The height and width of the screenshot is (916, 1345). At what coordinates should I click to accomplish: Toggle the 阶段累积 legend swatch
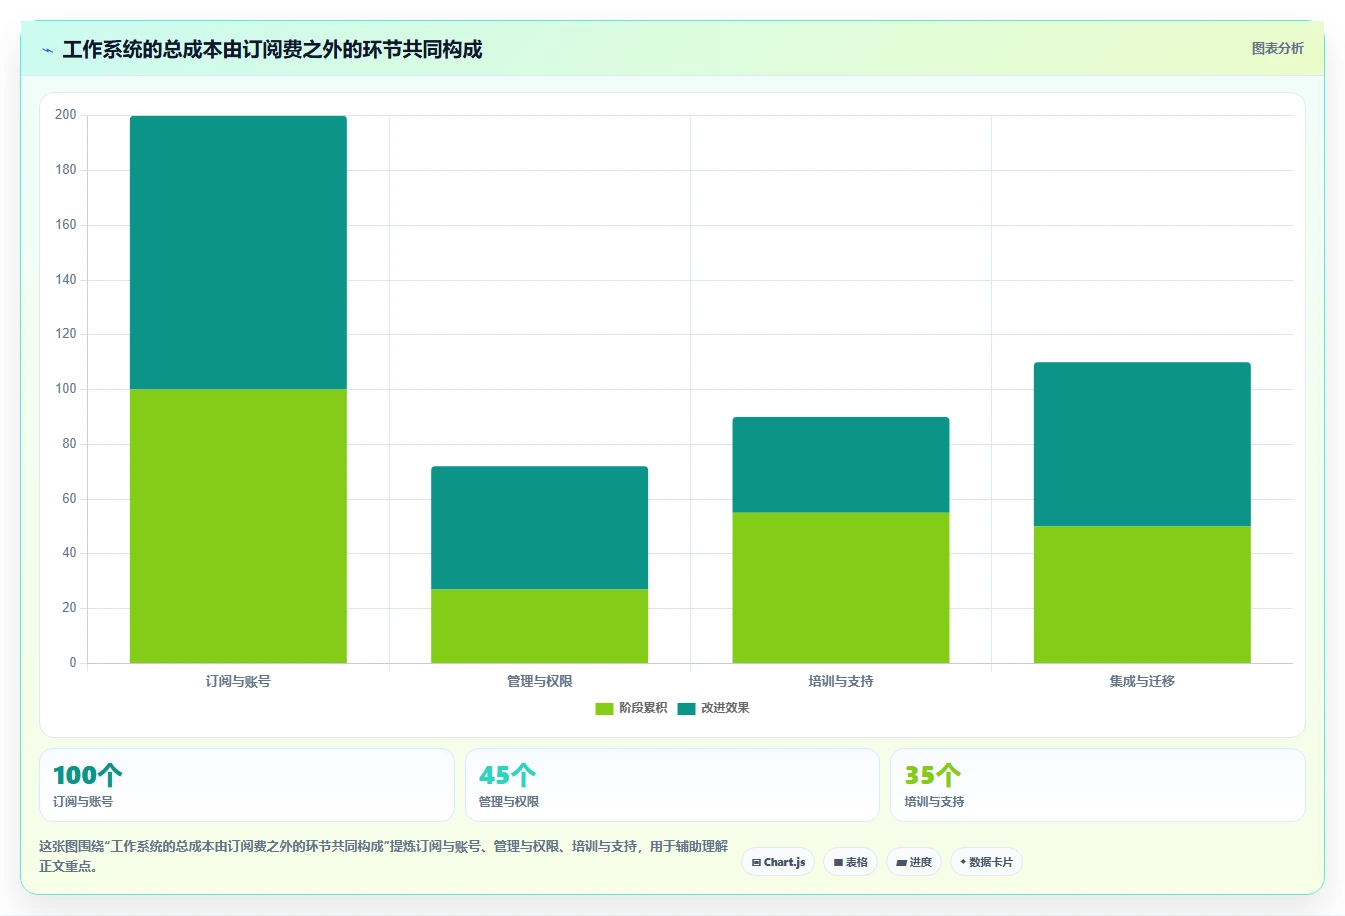tap(604, 708)
